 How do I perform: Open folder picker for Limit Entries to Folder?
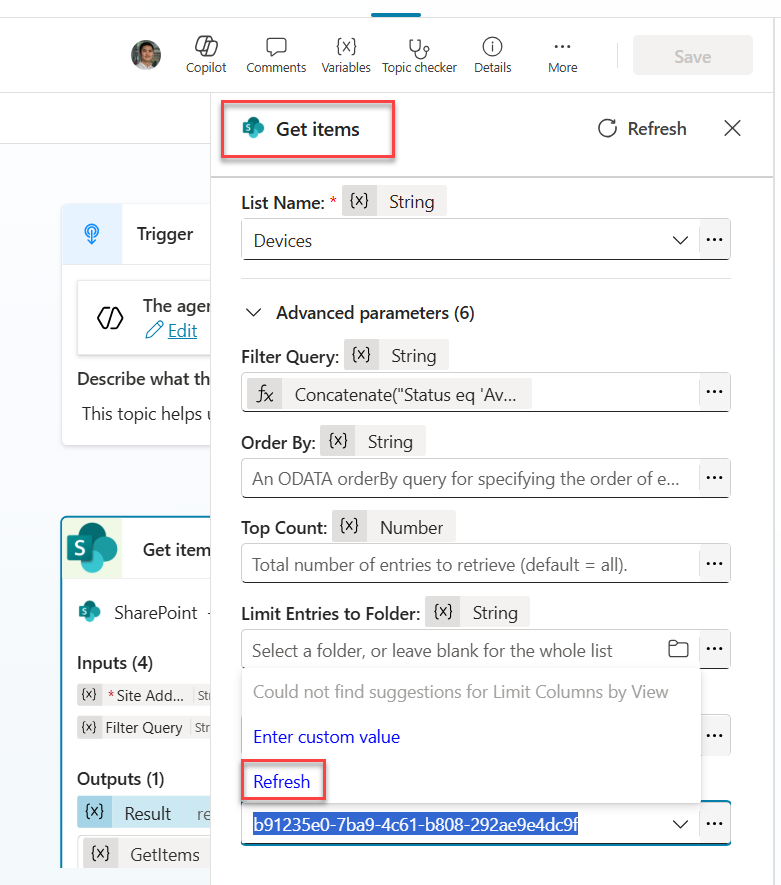679,650
